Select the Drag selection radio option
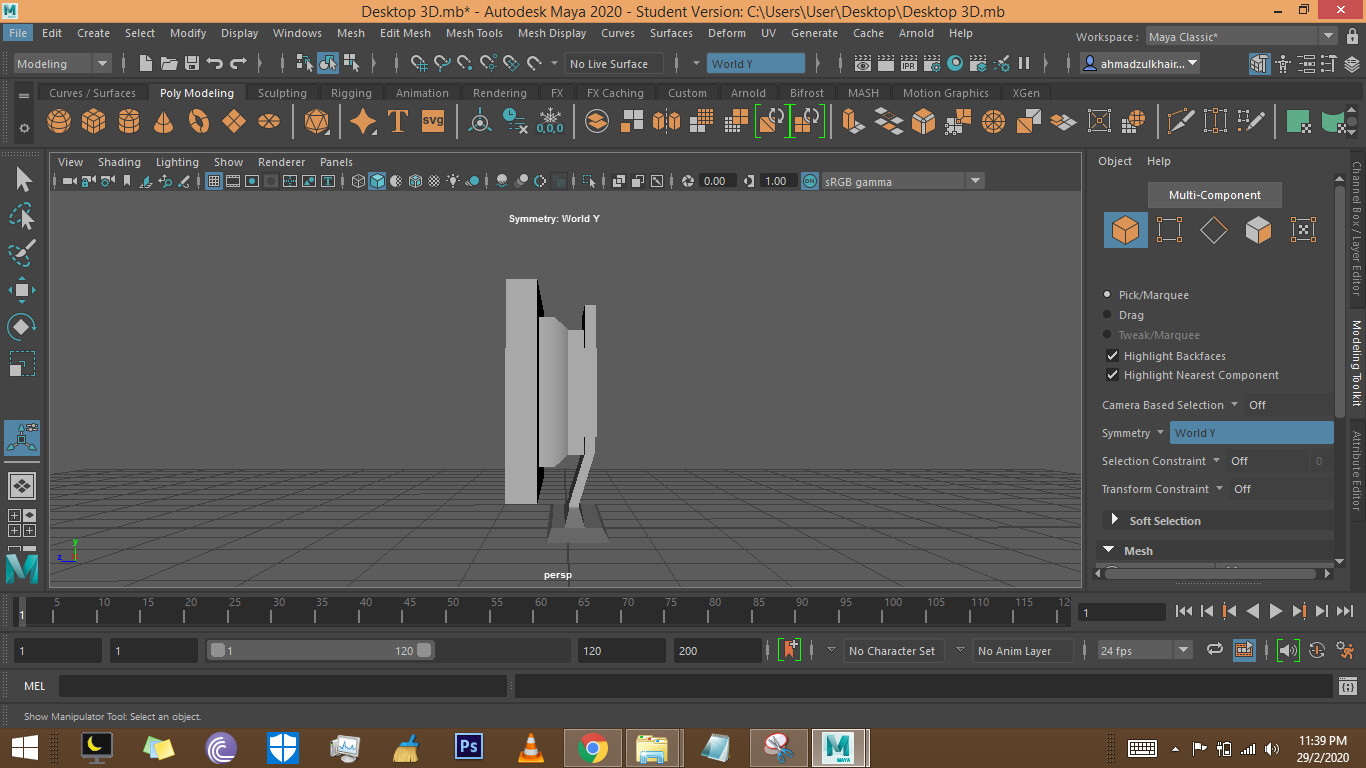 tap(1107, 315)
